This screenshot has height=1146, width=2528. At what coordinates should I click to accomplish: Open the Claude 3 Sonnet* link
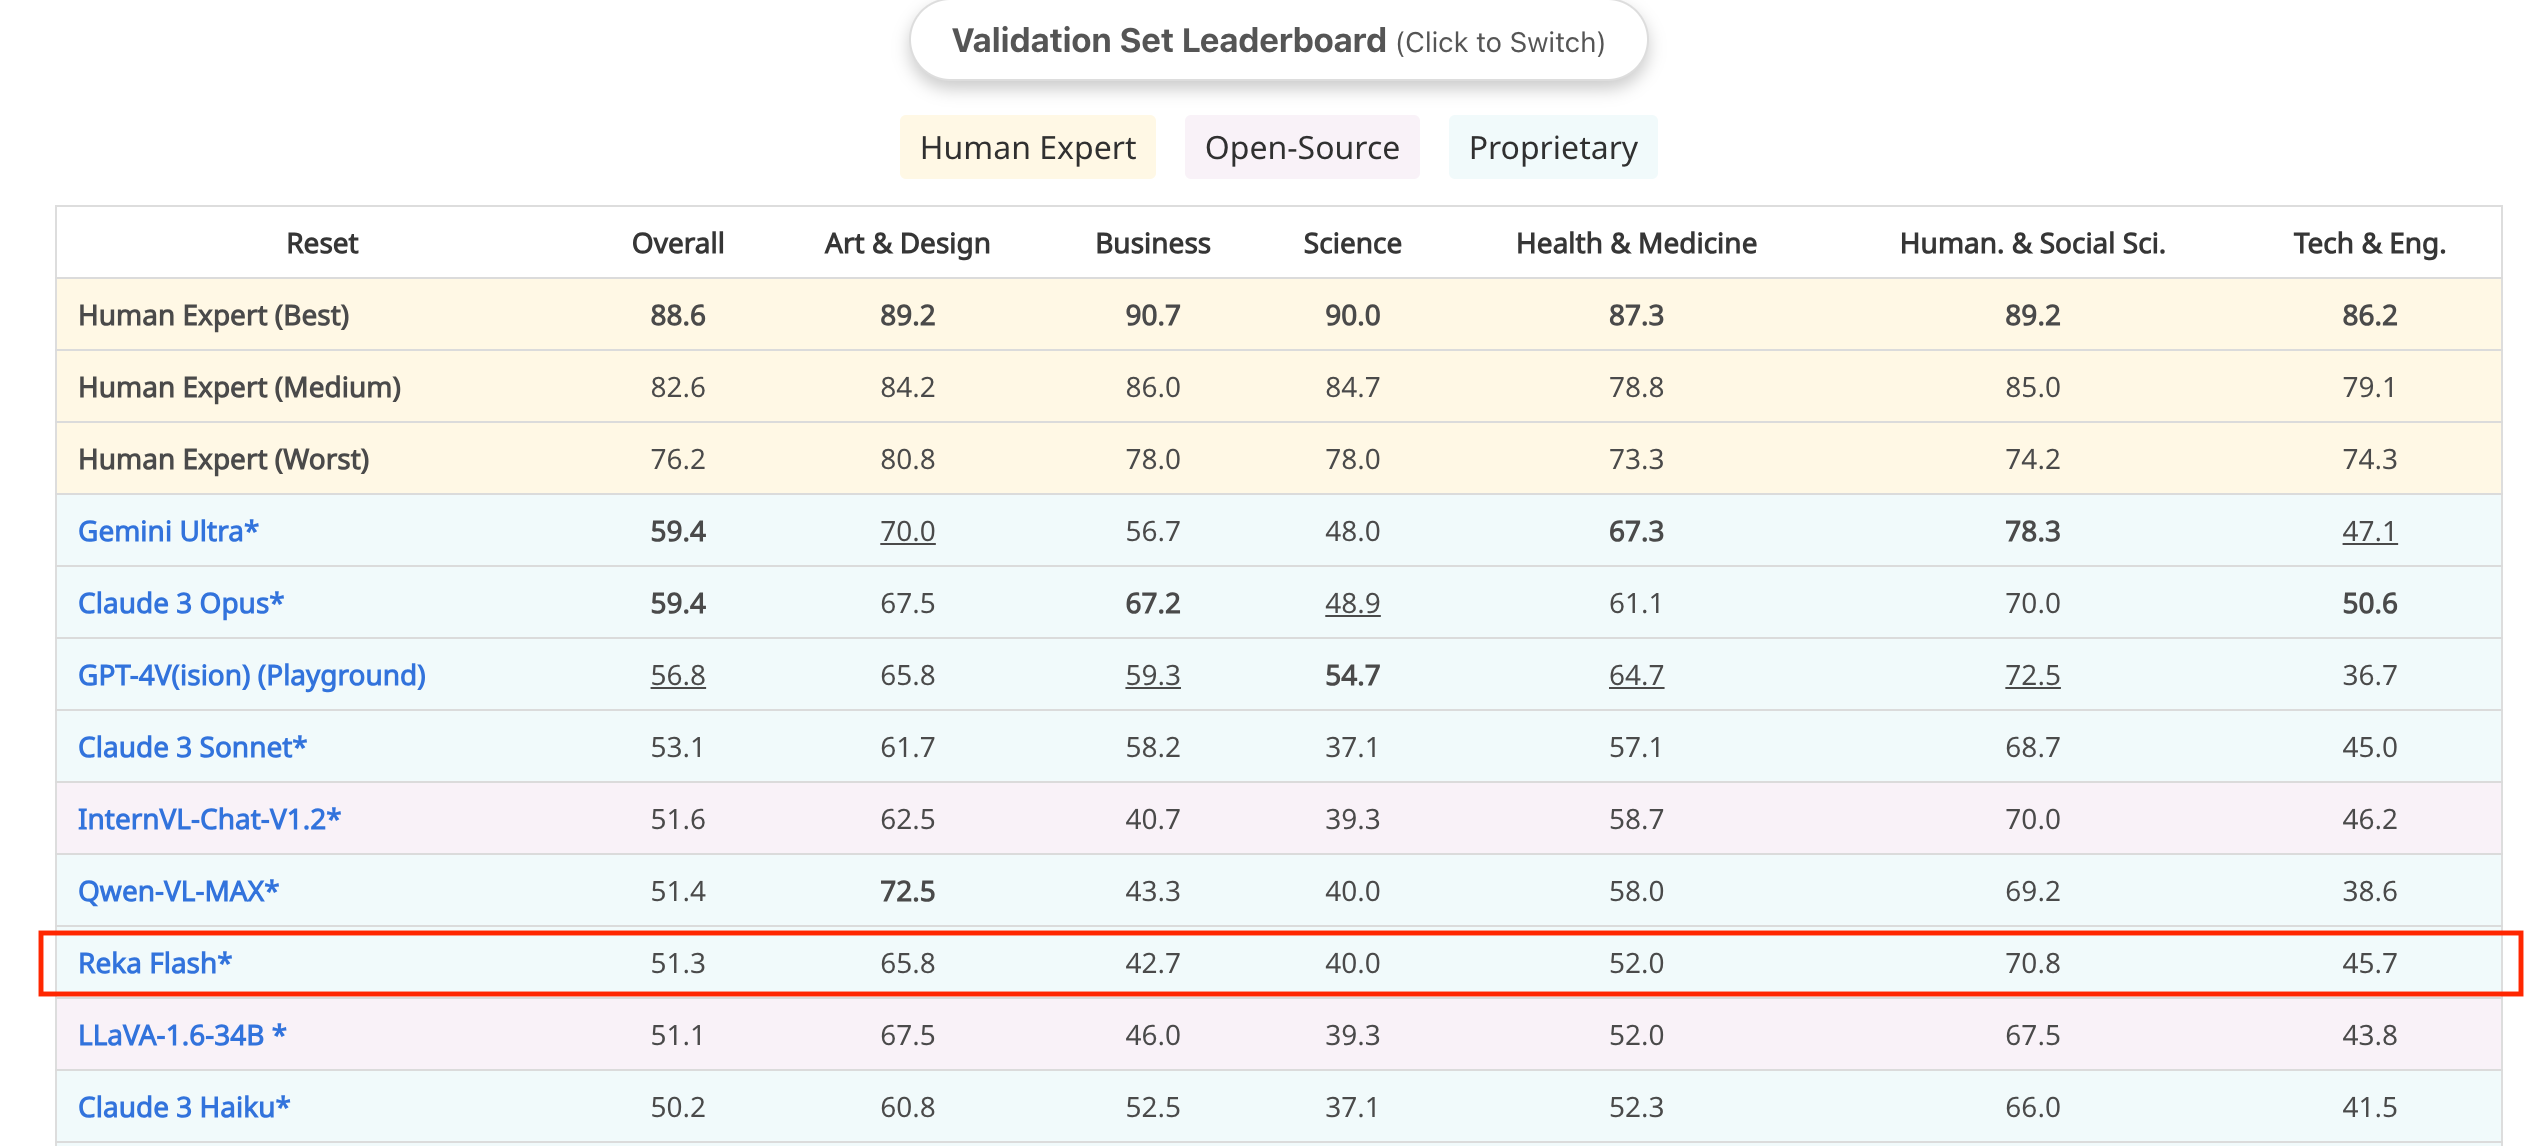(x=192, y=747)
